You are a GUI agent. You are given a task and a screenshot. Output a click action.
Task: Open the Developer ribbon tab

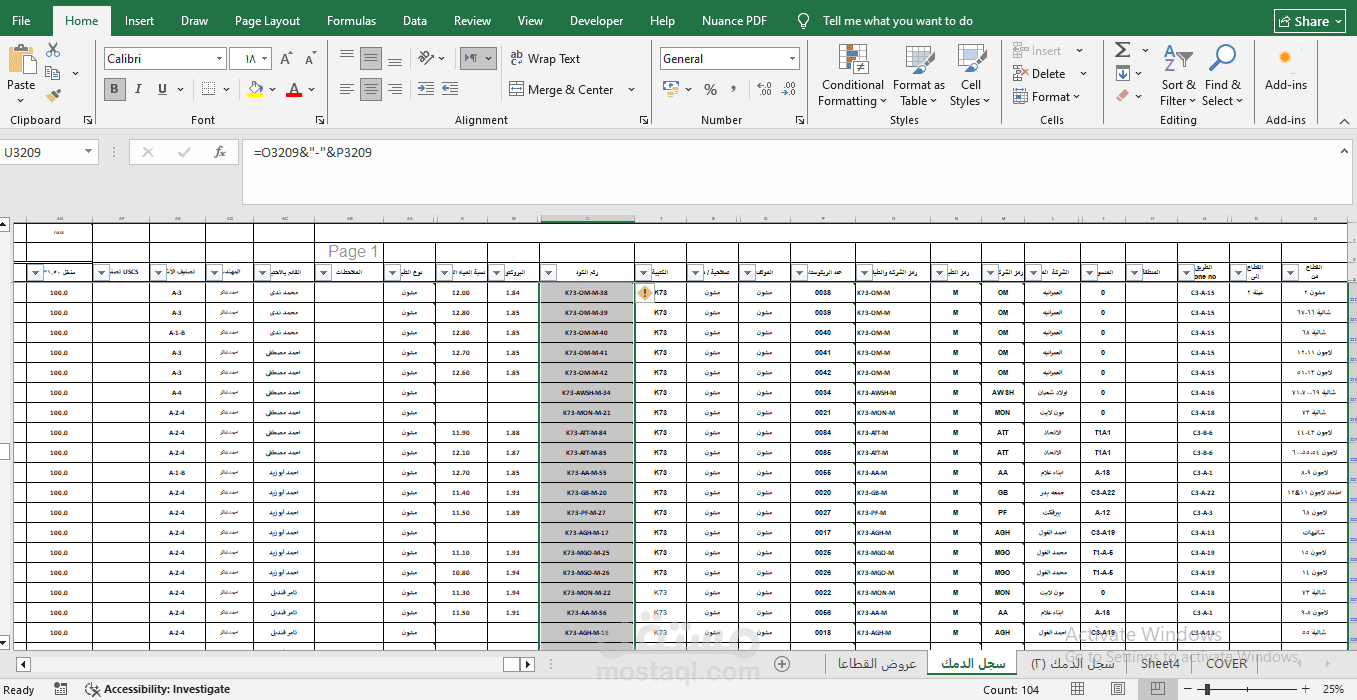coord(596,21)
